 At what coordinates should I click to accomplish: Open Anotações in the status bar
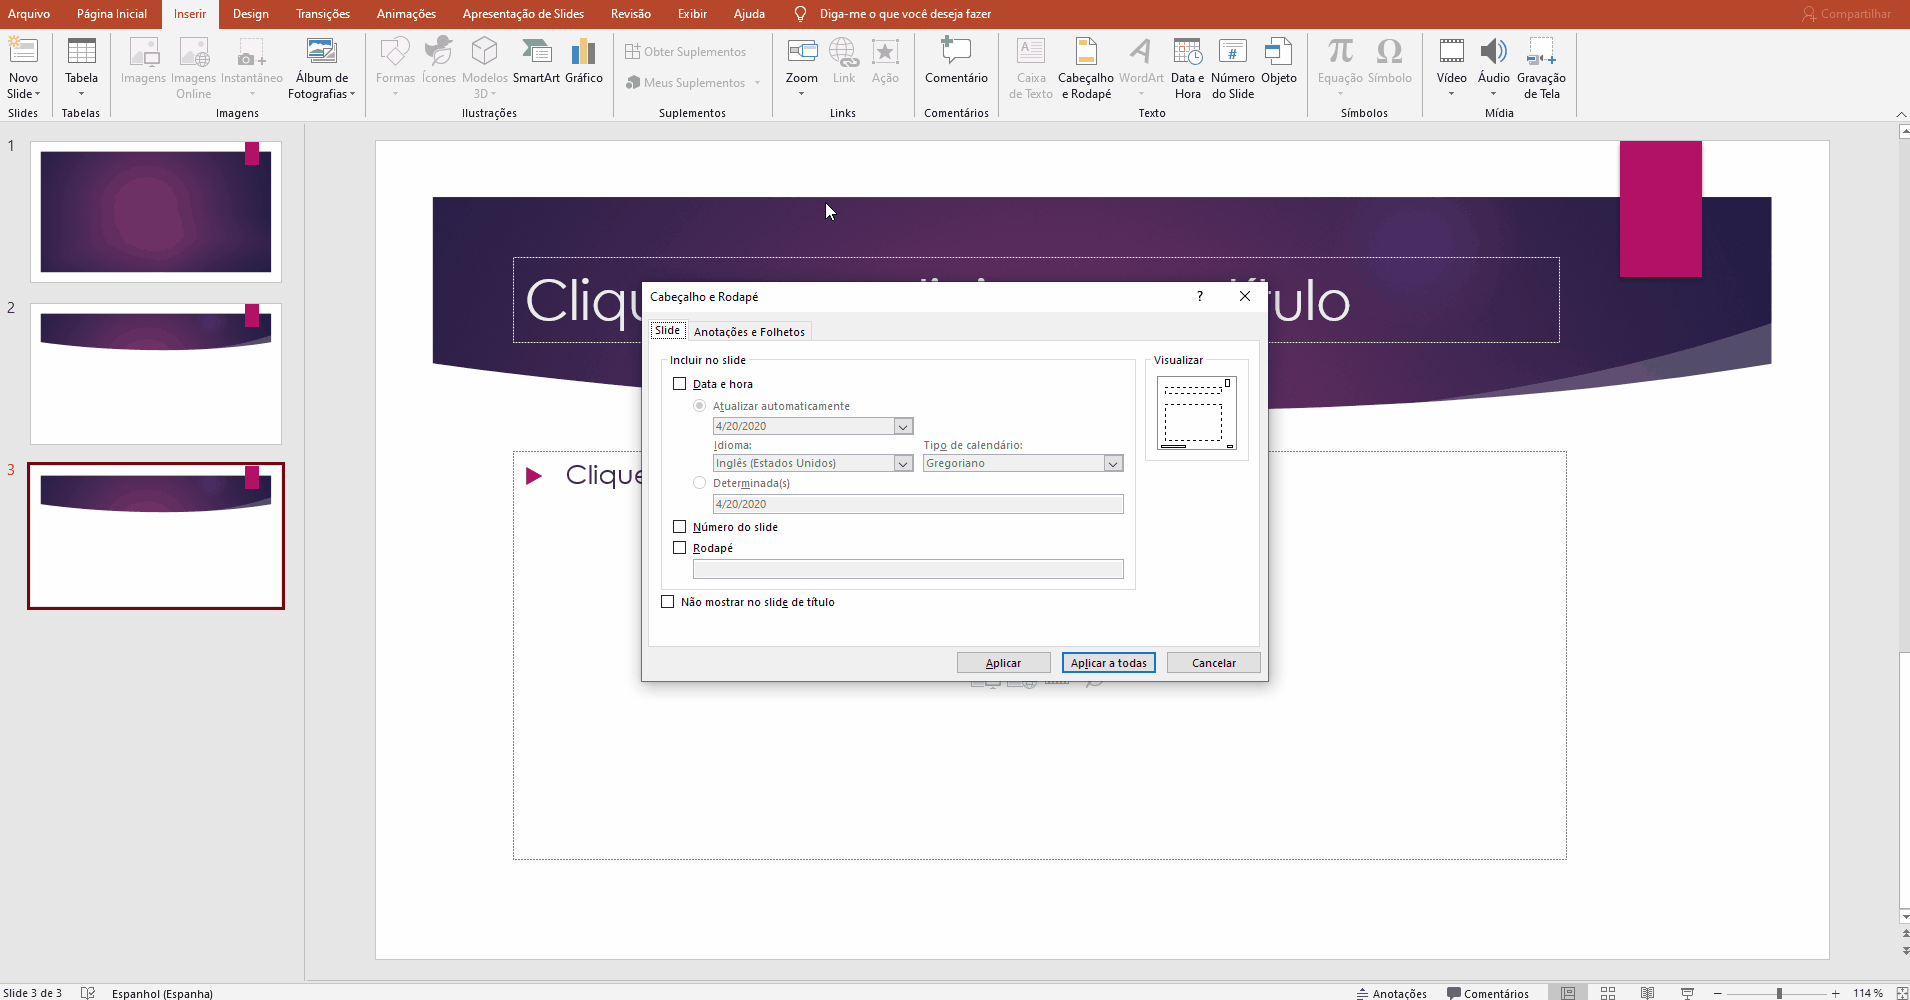click(1391, 993)
